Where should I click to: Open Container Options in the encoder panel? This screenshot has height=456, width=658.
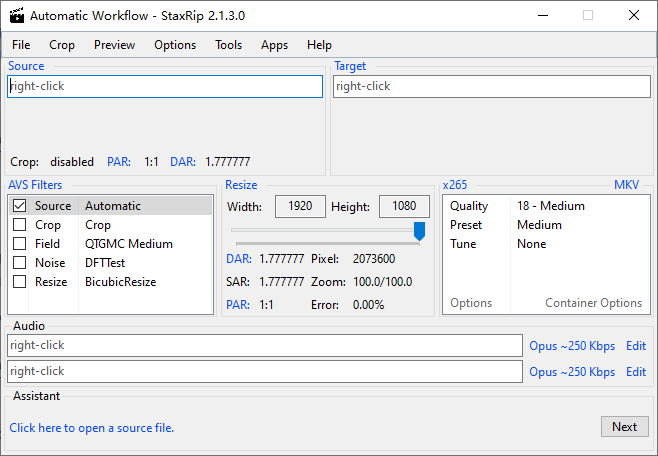click(x=593, y=303)
